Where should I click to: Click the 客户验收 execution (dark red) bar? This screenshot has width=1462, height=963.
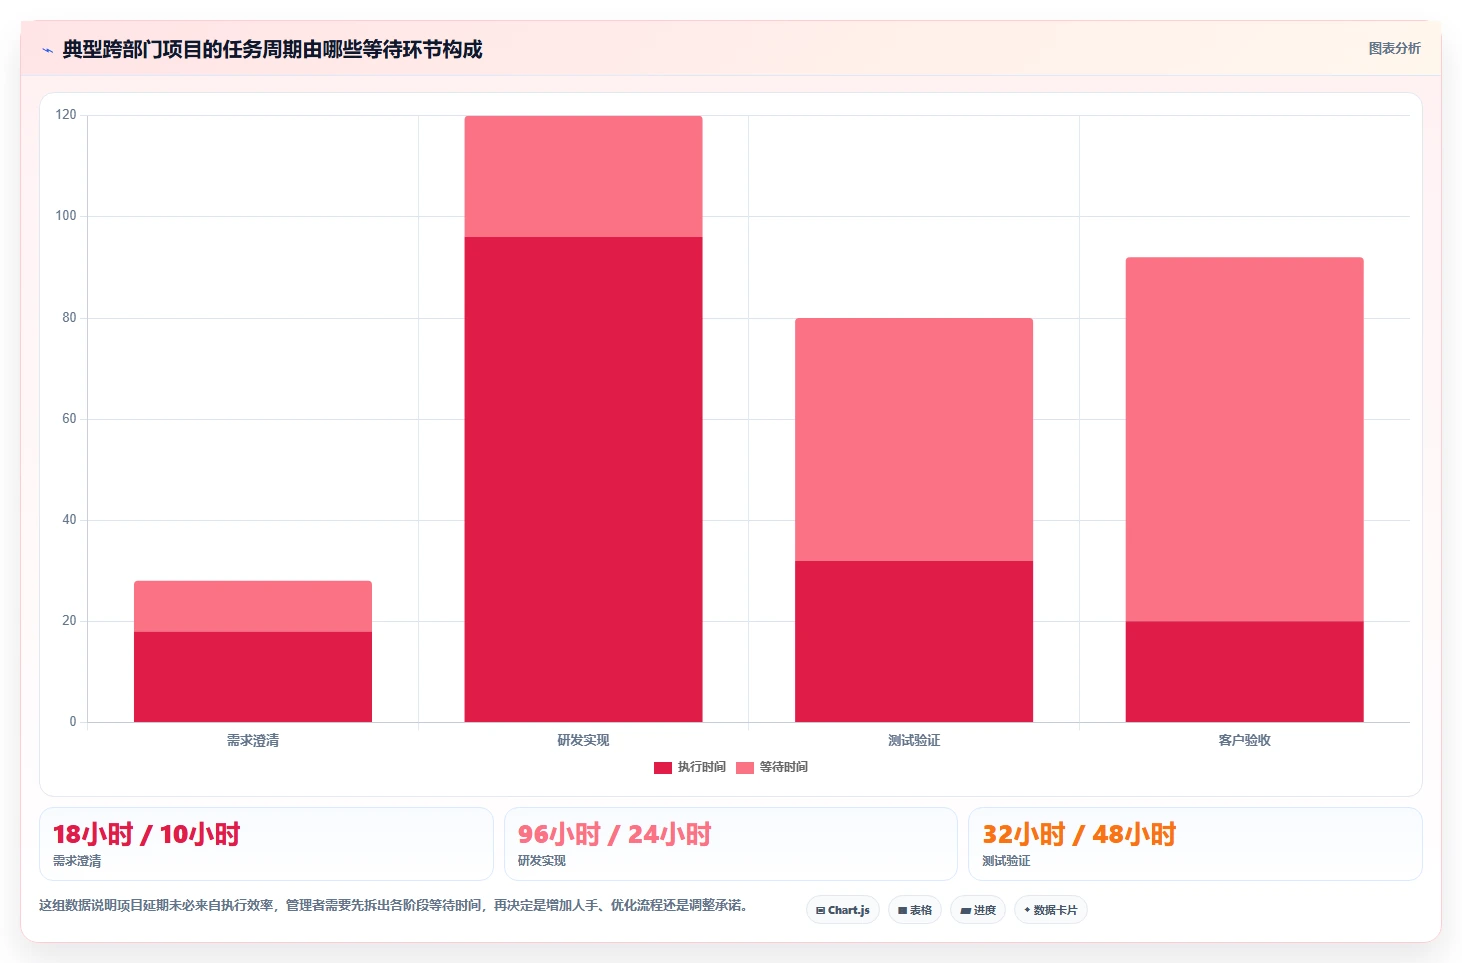click(1244, 672)
